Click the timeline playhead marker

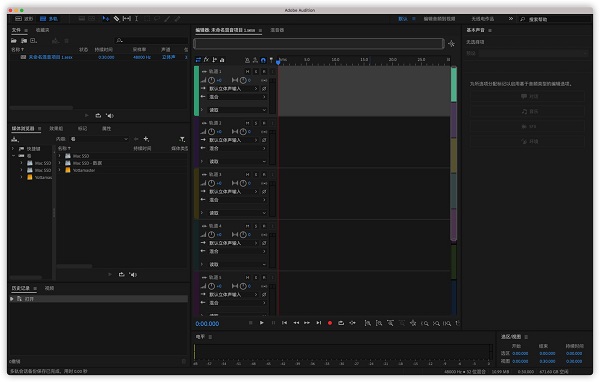[x=278, y=61]
